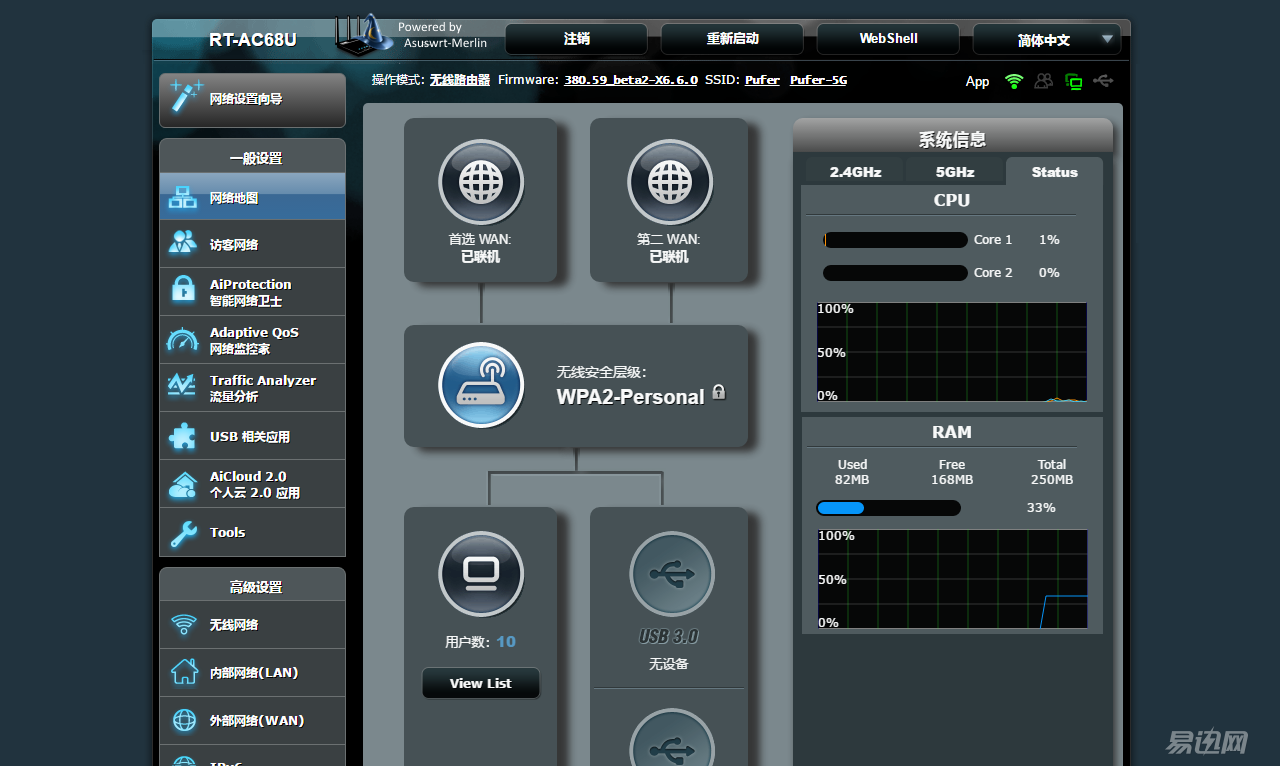The height and width of the screenshot is (766, 1280).
Task: Open the 访客网络 menu item
Action: coord(252,244)
